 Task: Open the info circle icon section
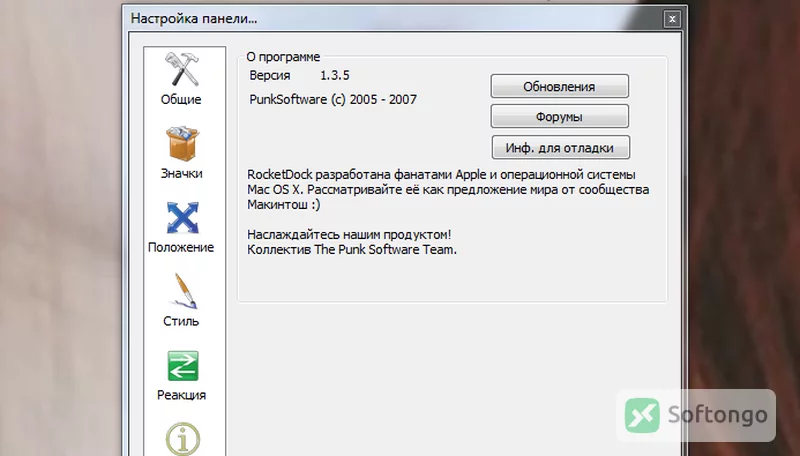183,438
